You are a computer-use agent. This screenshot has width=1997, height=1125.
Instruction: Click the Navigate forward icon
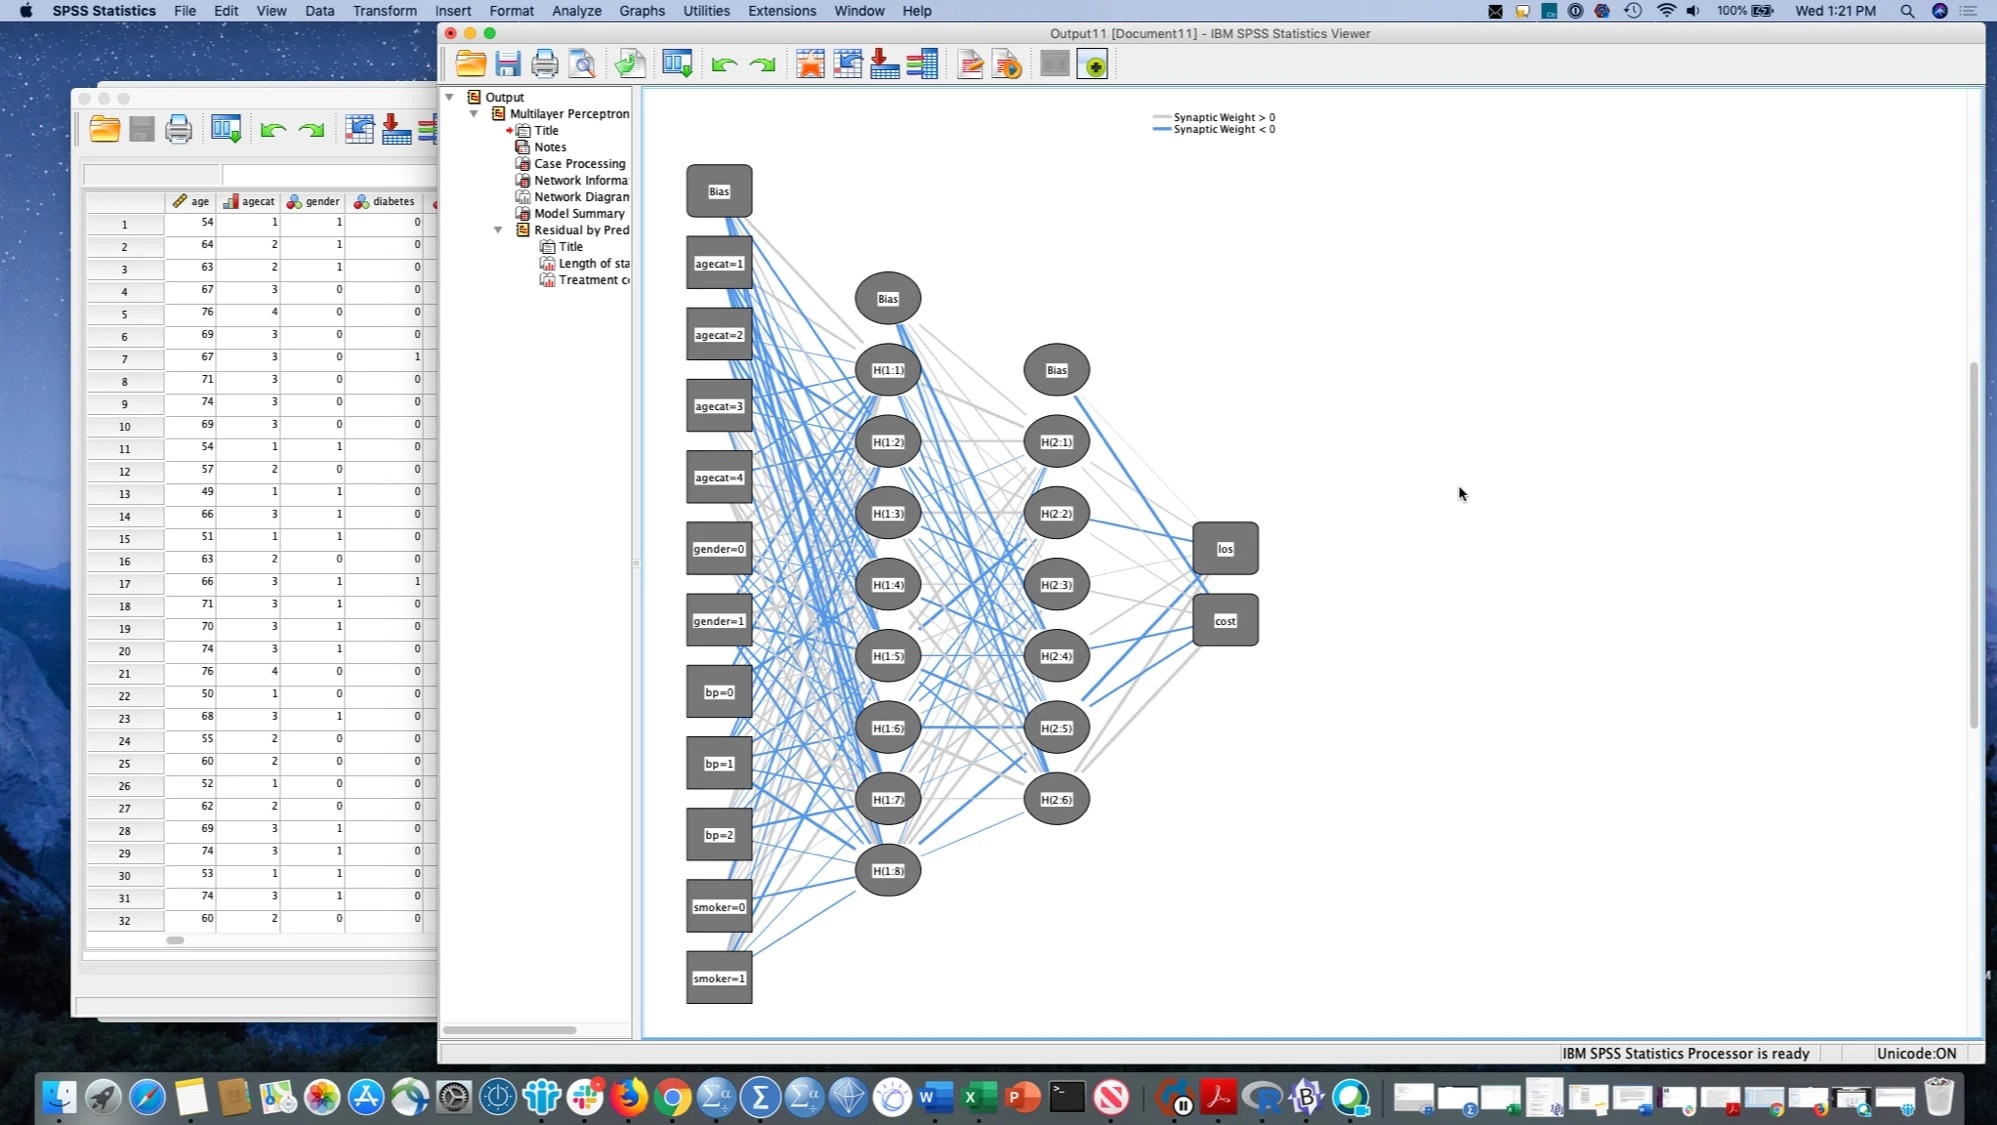pos(313,129)
